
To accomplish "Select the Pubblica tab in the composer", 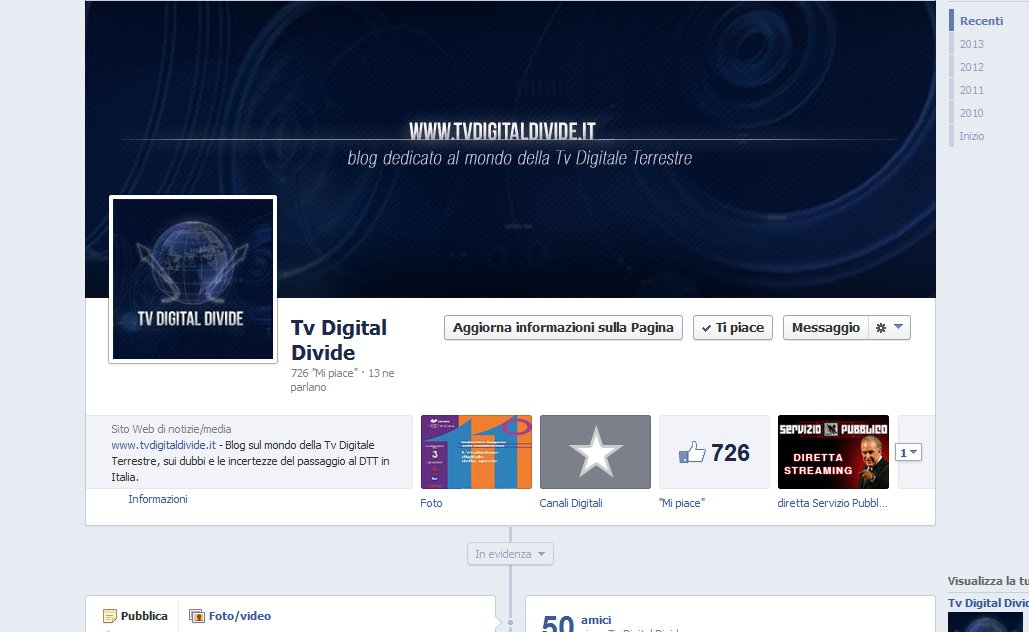I will (135, 616).
